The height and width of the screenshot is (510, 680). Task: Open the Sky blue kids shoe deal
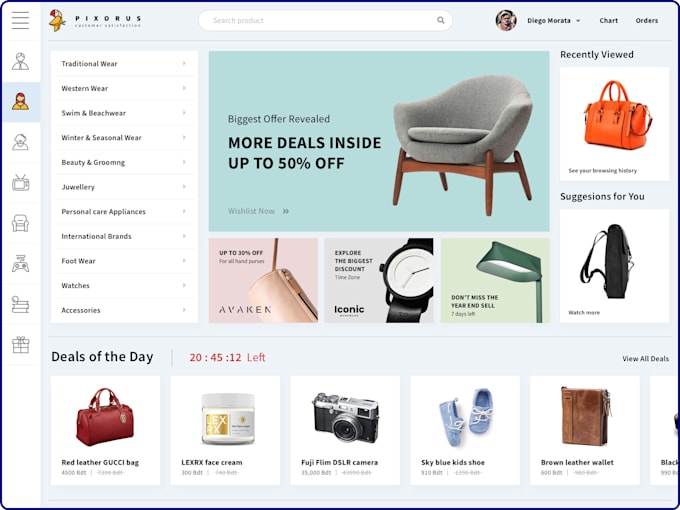[465, 430]
